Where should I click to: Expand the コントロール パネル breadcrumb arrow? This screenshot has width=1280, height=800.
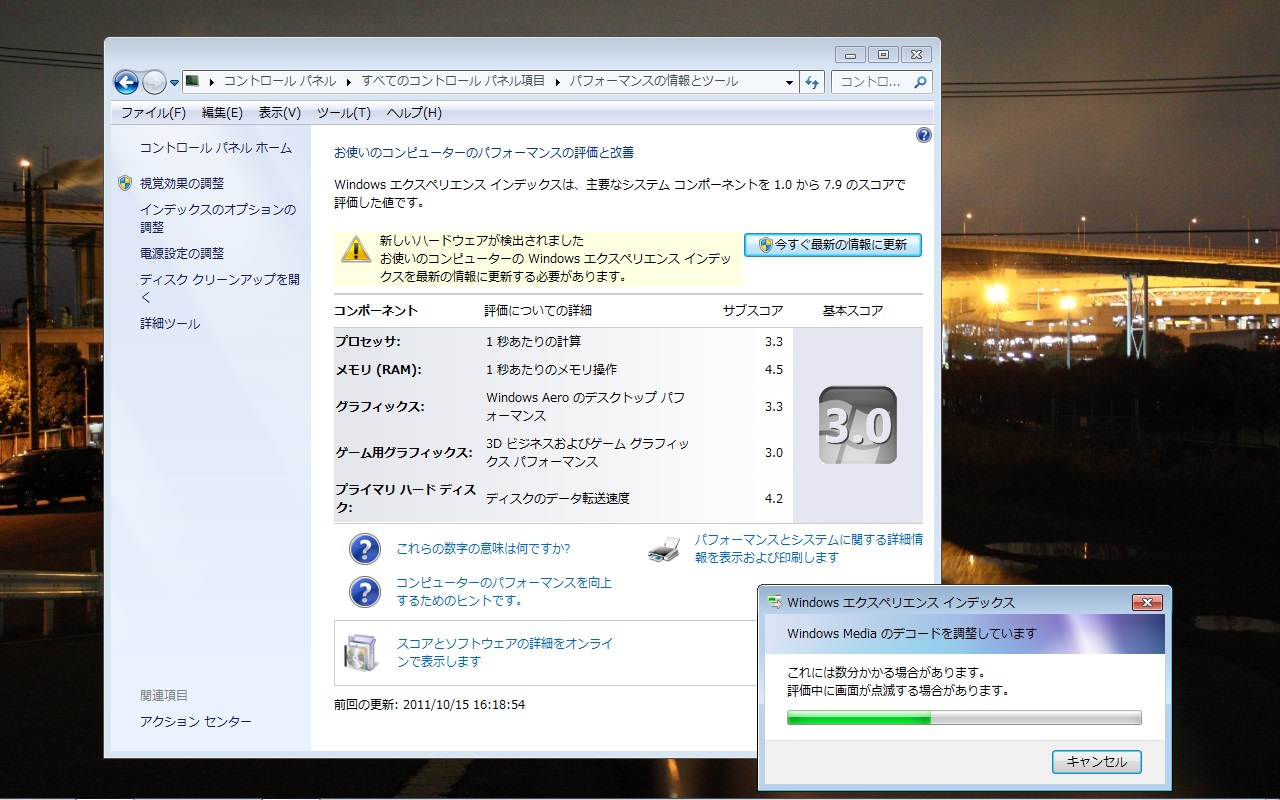(x=349, y=82)
